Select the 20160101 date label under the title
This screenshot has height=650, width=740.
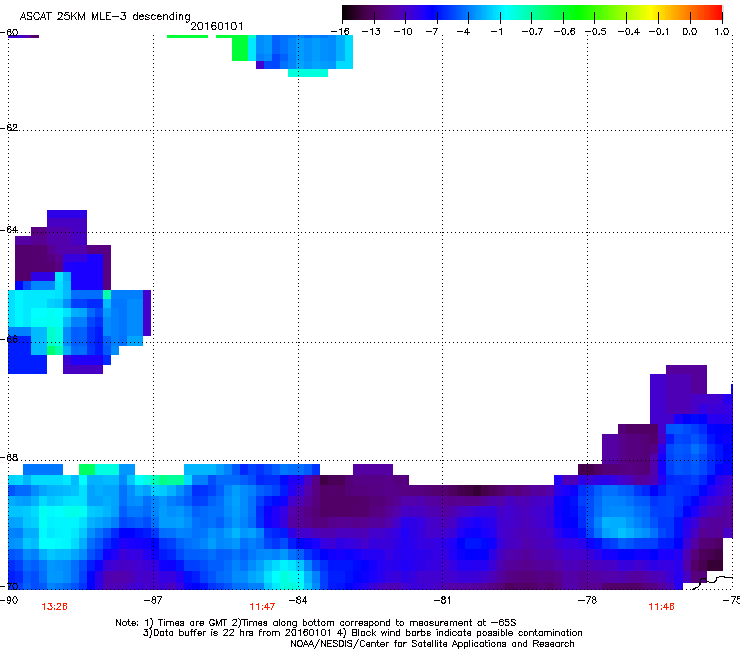[x=217, y=26]
